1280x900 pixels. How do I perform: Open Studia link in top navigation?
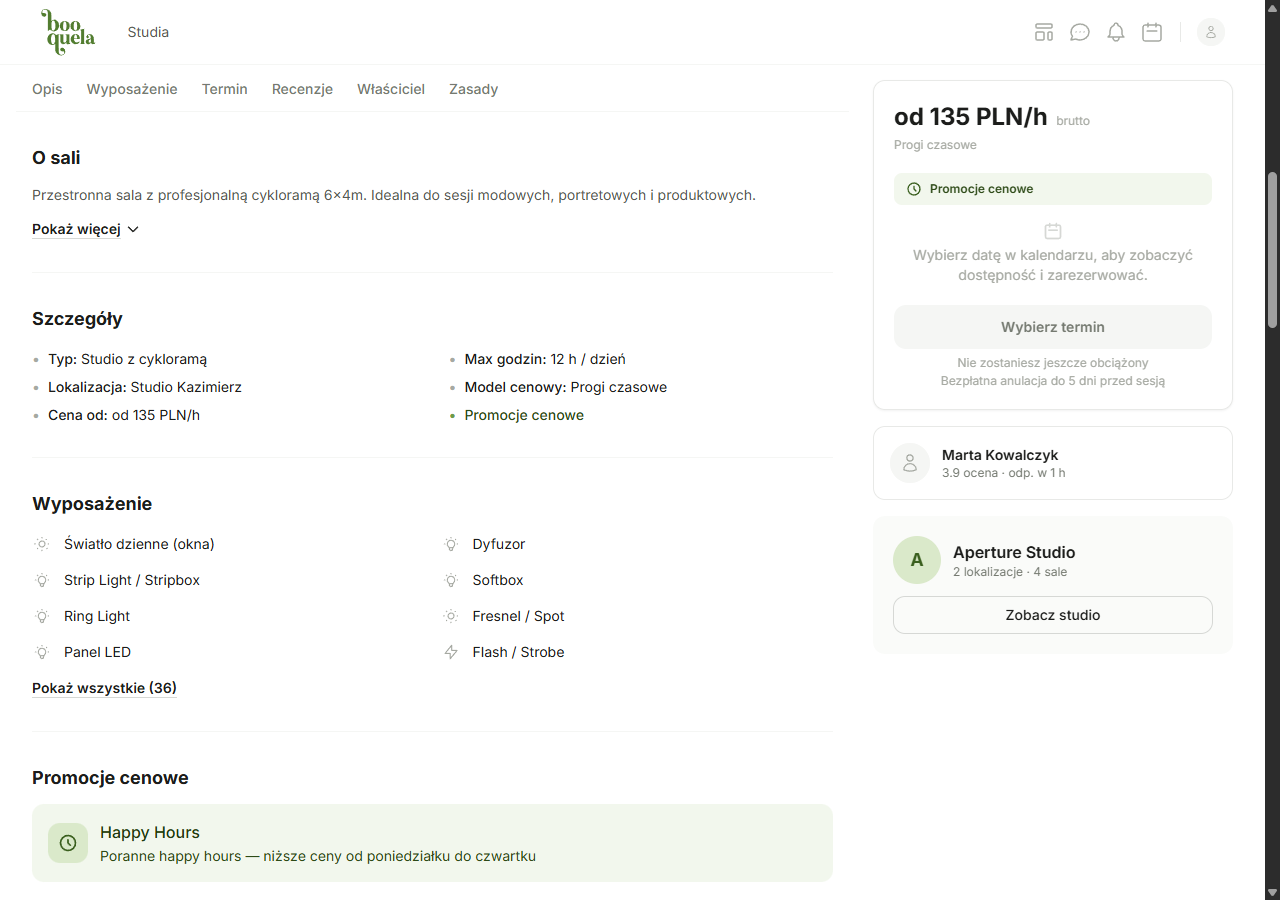pos(148,32)
